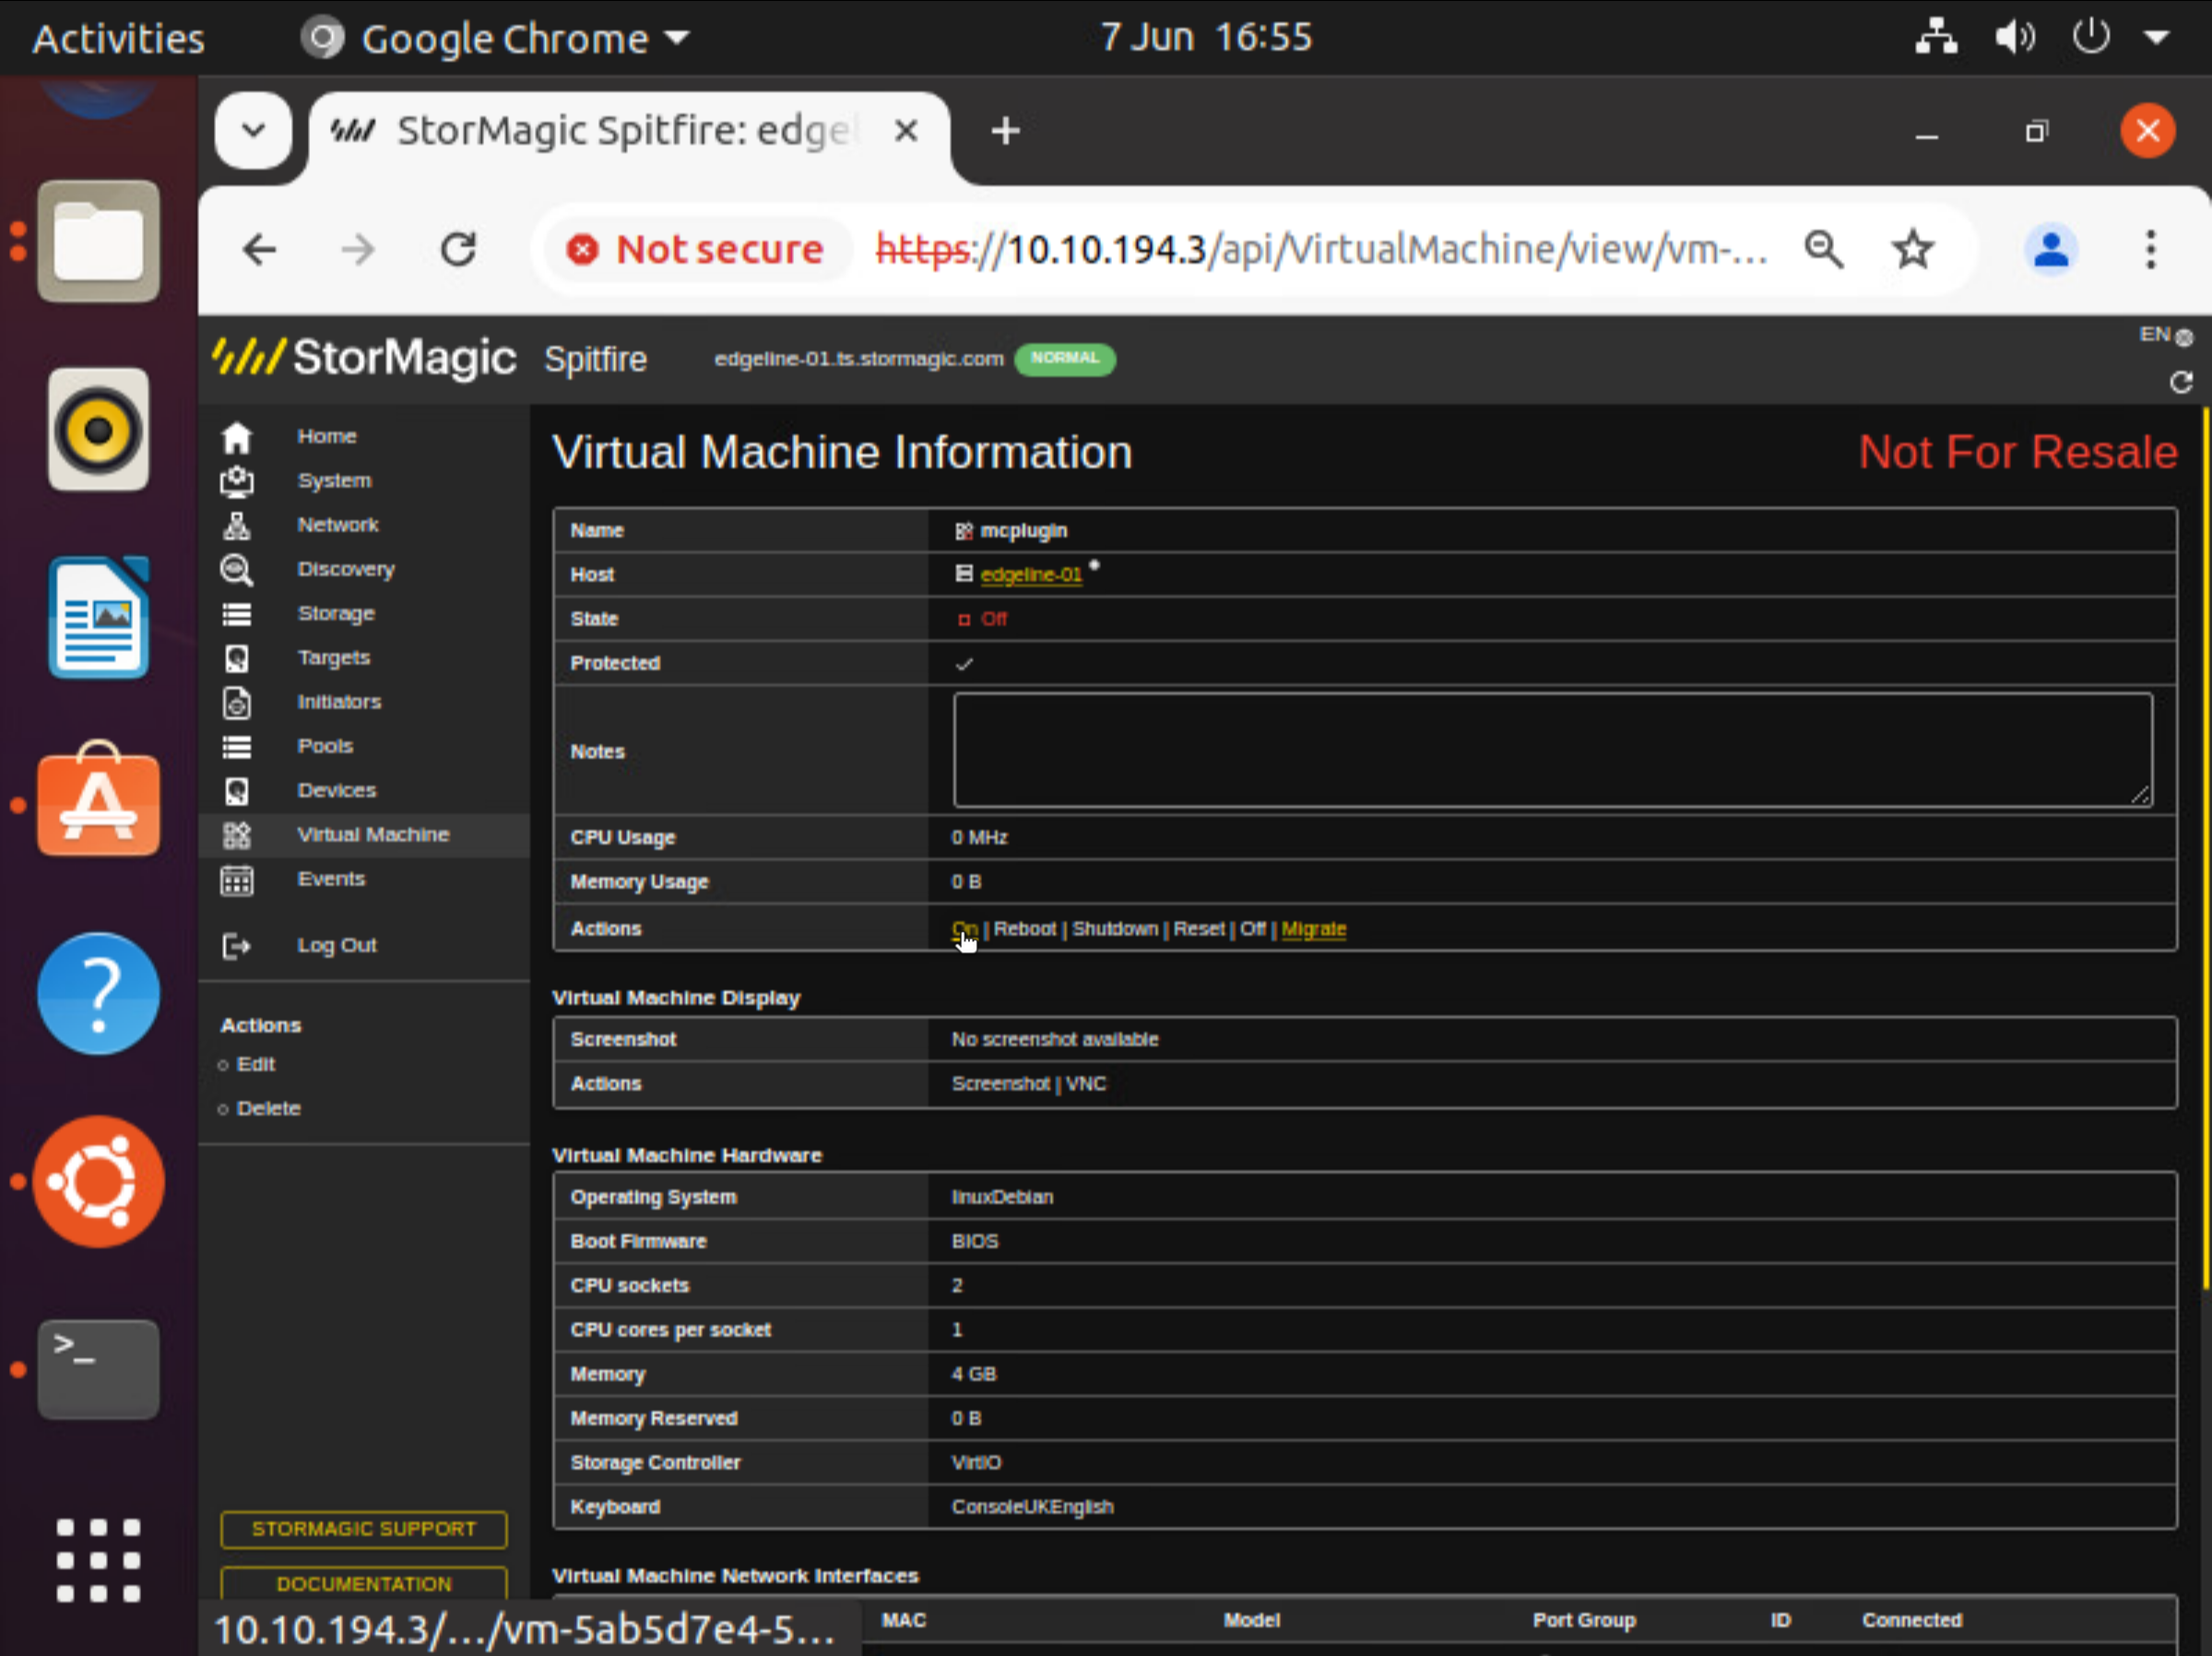
Task: Click in the Notes text area
Action: pos(1553,750)
